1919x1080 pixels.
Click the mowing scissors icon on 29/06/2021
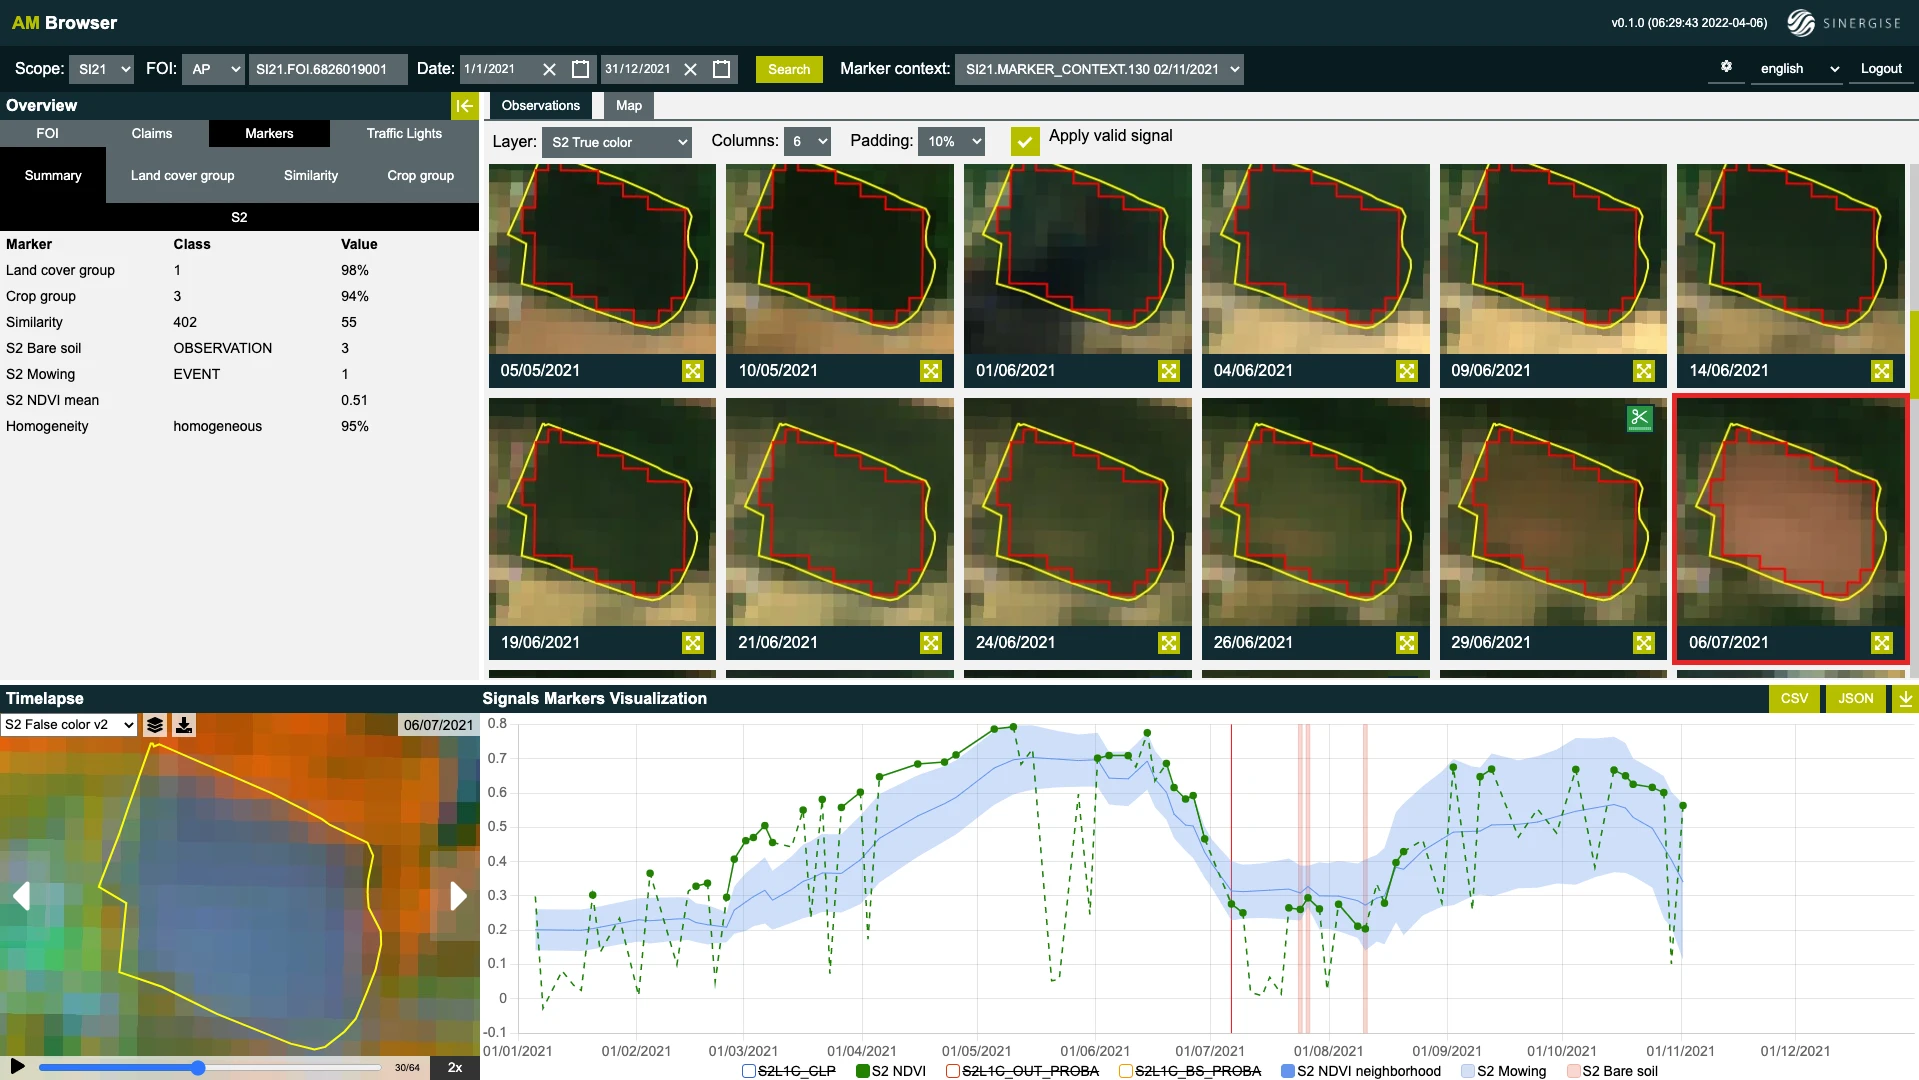click(1639, 418)
